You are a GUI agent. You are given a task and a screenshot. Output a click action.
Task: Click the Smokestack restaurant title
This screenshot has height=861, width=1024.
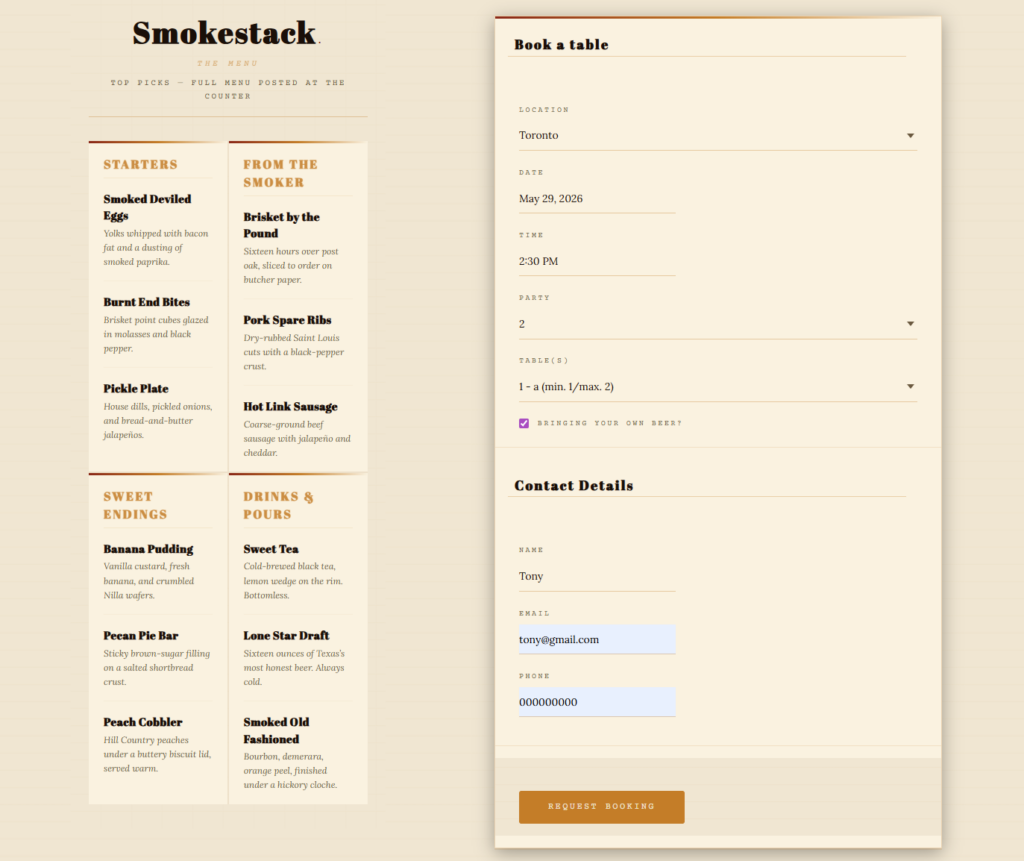pyautogui.click(x=225, y=33)
